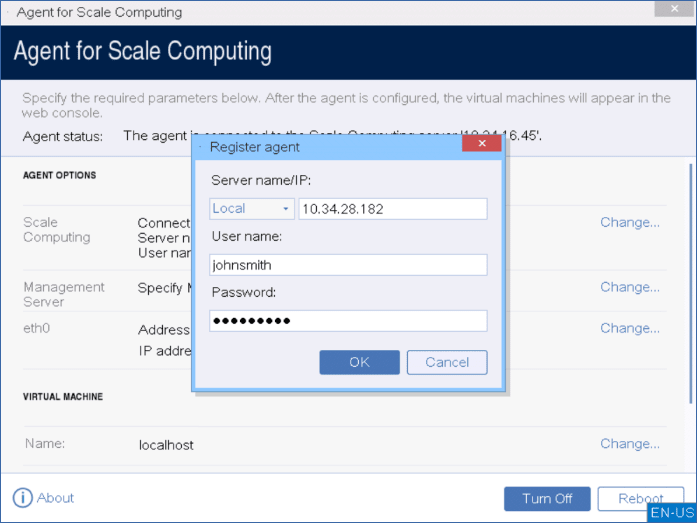Image resolution: width=697 pixels, height=523 pixels.
Task: Open Change link for eth0 network
Action: 629,328
